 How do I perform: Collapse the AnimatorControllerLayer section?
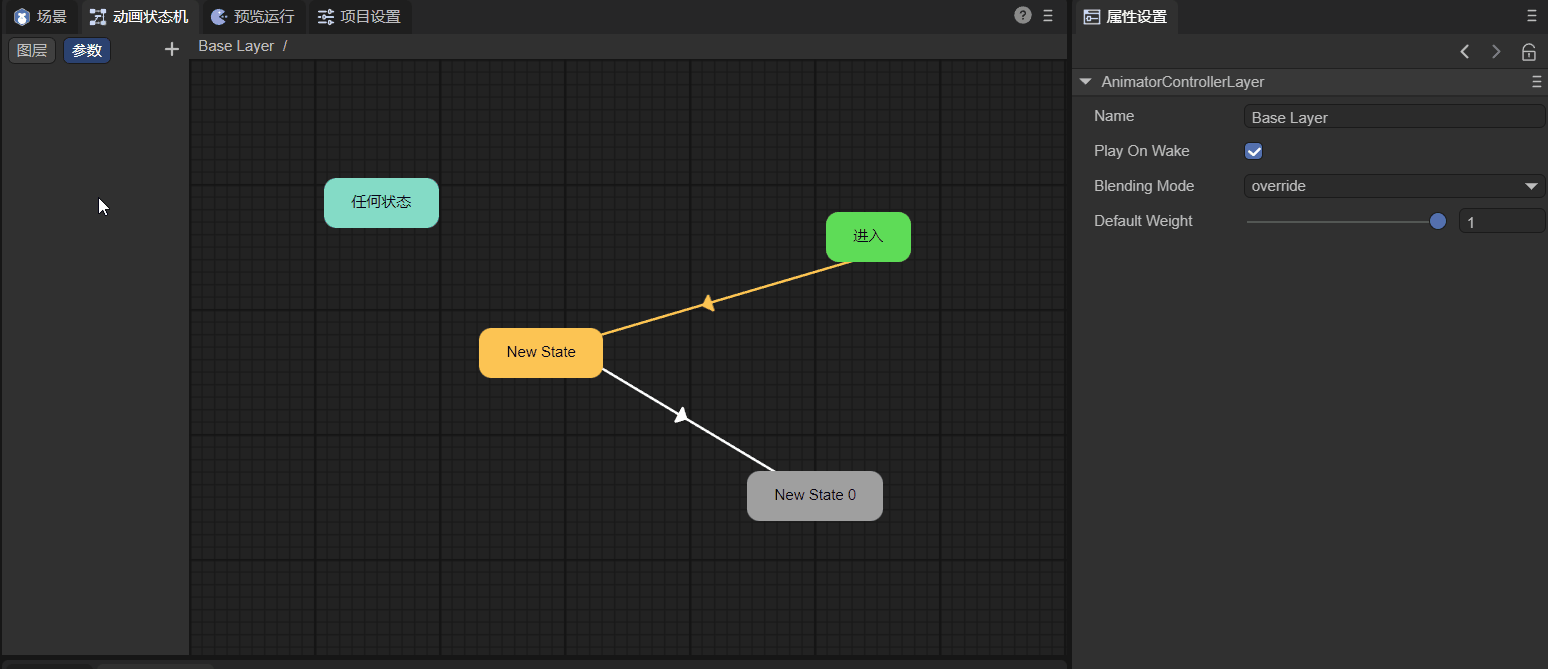[1085, 82]
